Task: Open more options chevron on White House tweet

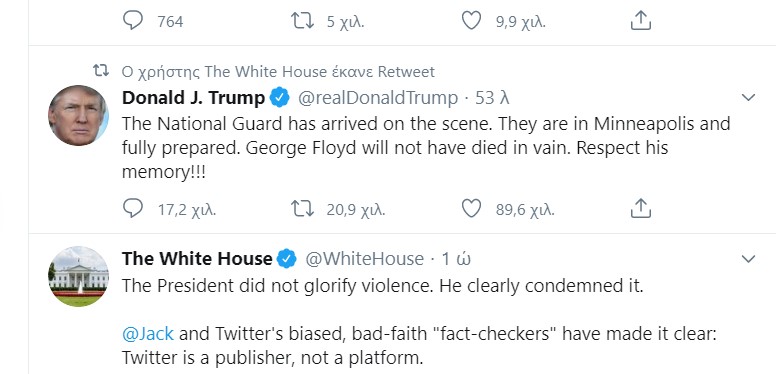Action: pyautogui.click(x=748, y=259)
